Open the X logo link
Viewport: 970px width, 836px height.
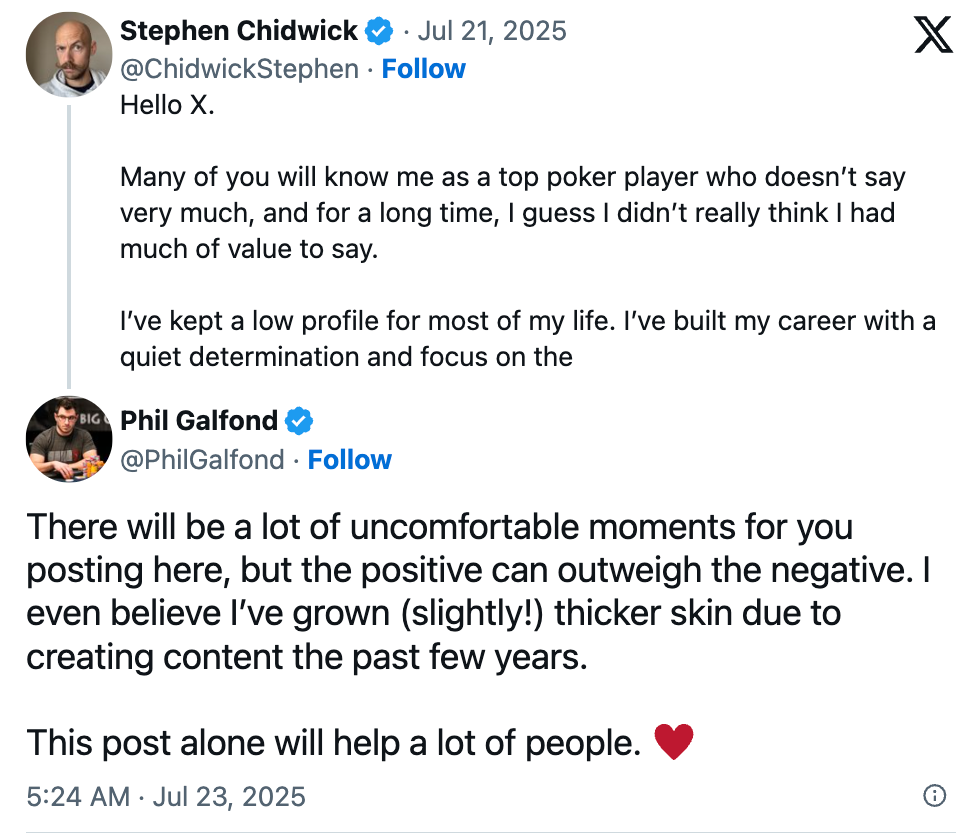click(x=934, y=35)
